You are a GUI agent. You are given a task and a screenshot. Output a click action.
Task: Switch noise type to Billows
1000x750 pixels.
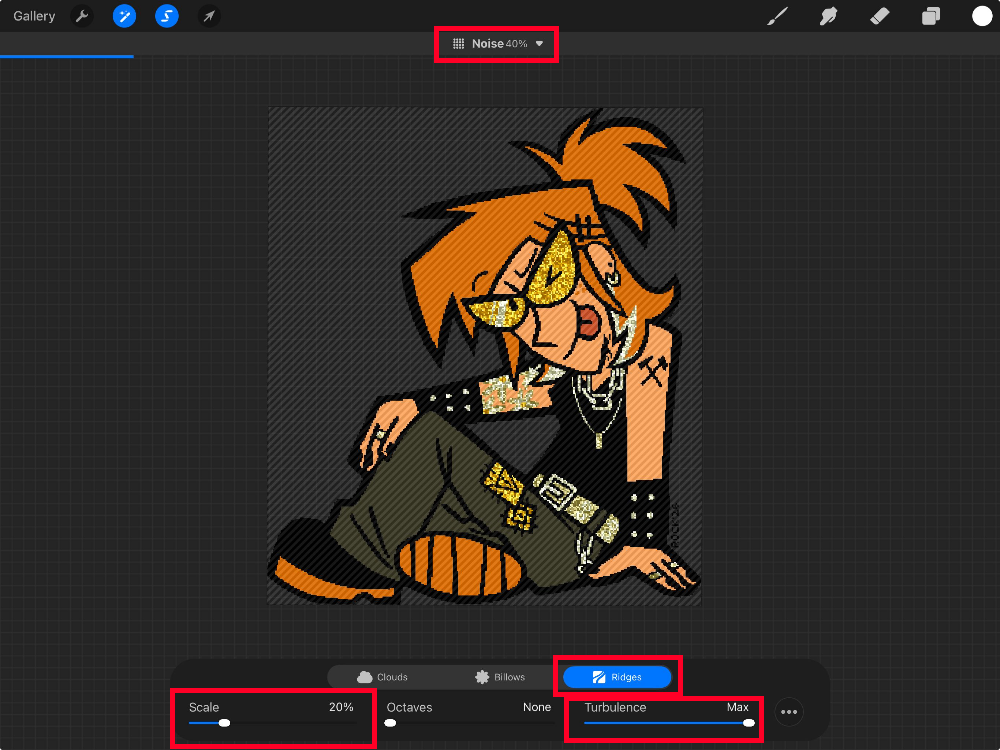coord(500,677)
